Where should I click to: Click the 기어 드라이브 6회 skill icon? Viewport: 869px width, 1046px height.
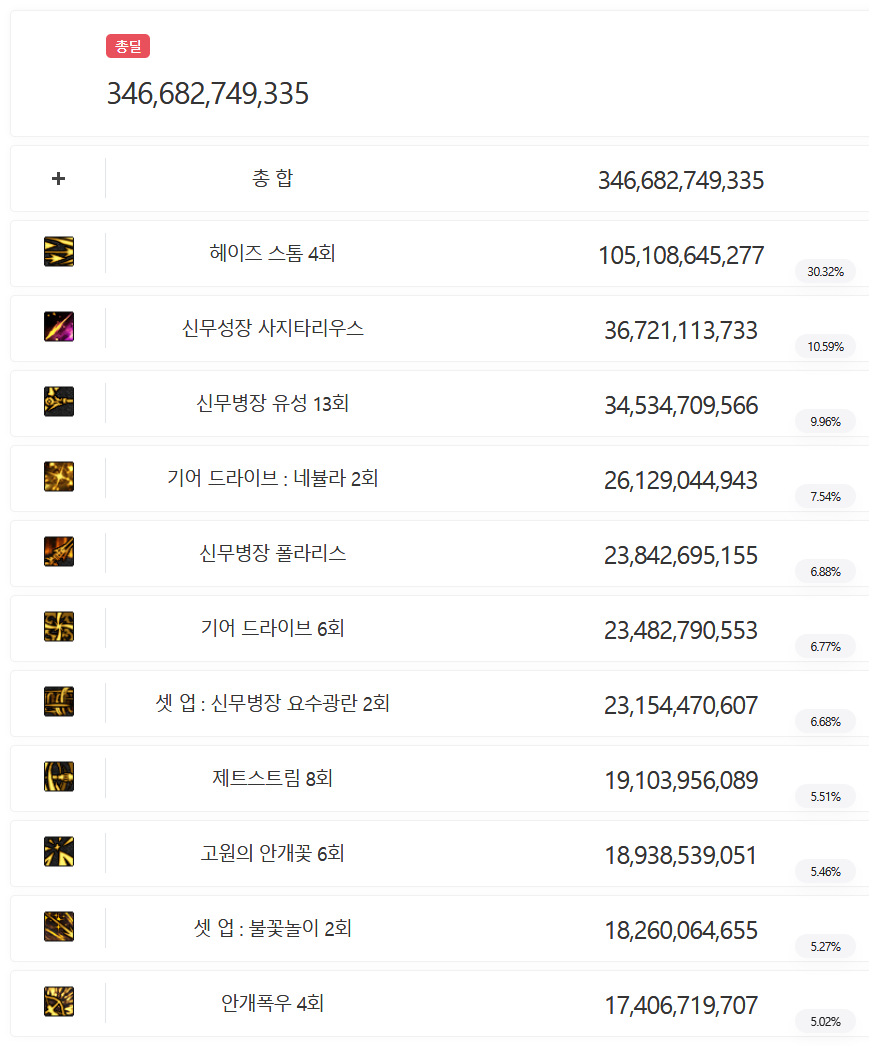click(x=59, y=627)
